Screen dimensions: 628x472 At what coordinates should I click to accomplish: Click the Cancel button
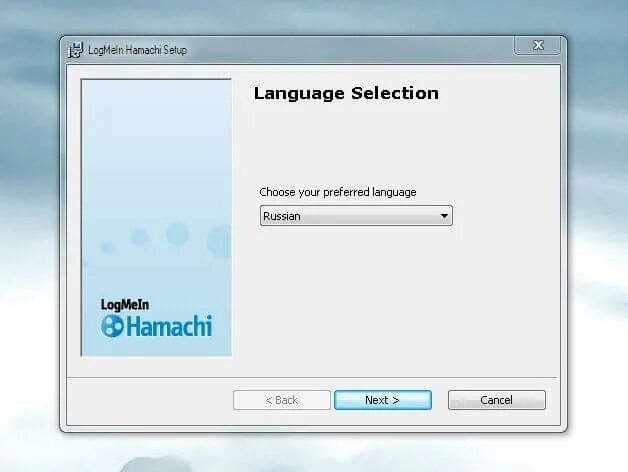(497, 400)
